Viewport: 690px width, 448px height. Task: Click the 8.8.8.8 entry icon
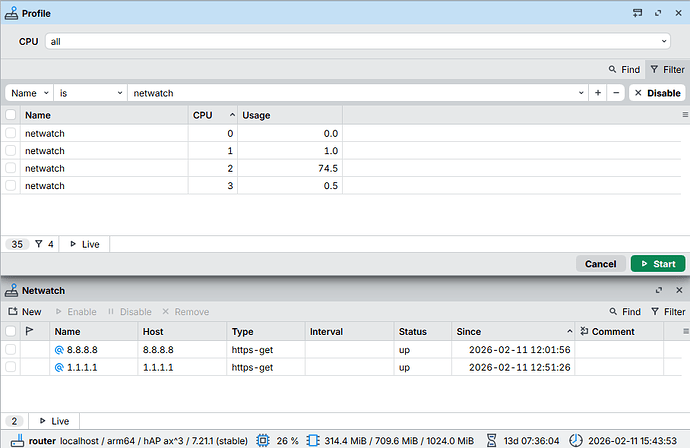pyautogui.click(x=59, y=350)
